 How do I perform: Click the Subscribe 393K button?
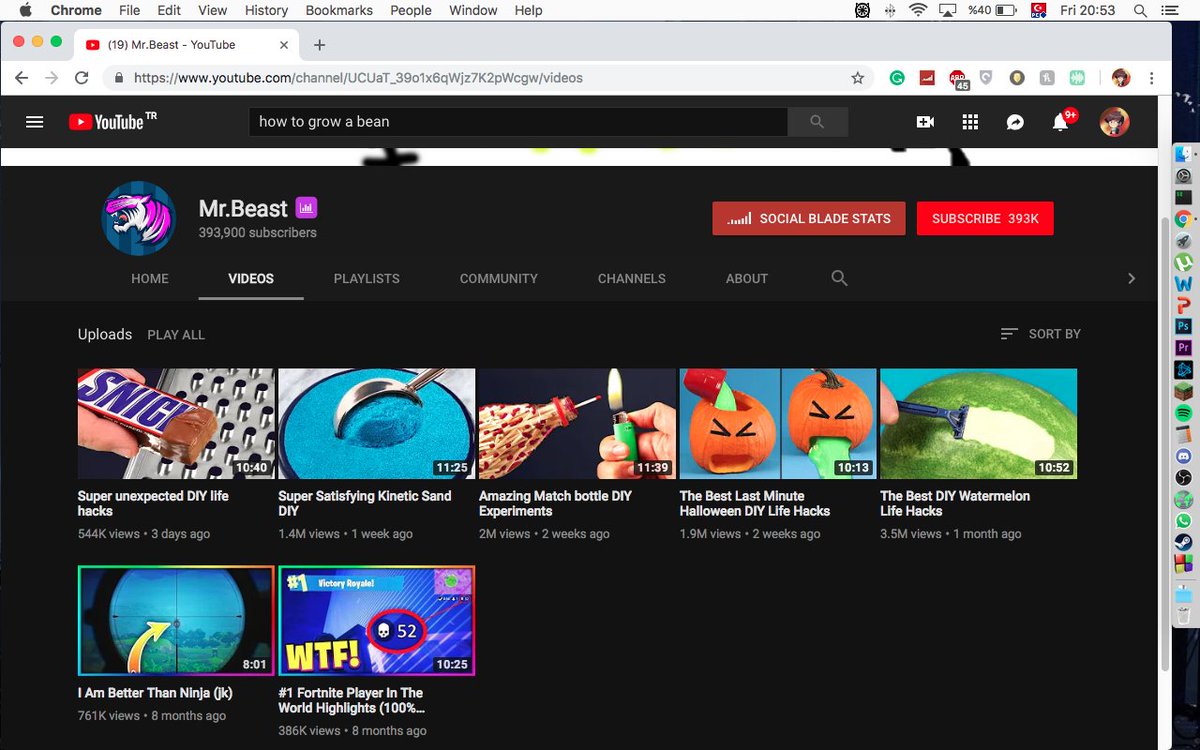(985, 218)
